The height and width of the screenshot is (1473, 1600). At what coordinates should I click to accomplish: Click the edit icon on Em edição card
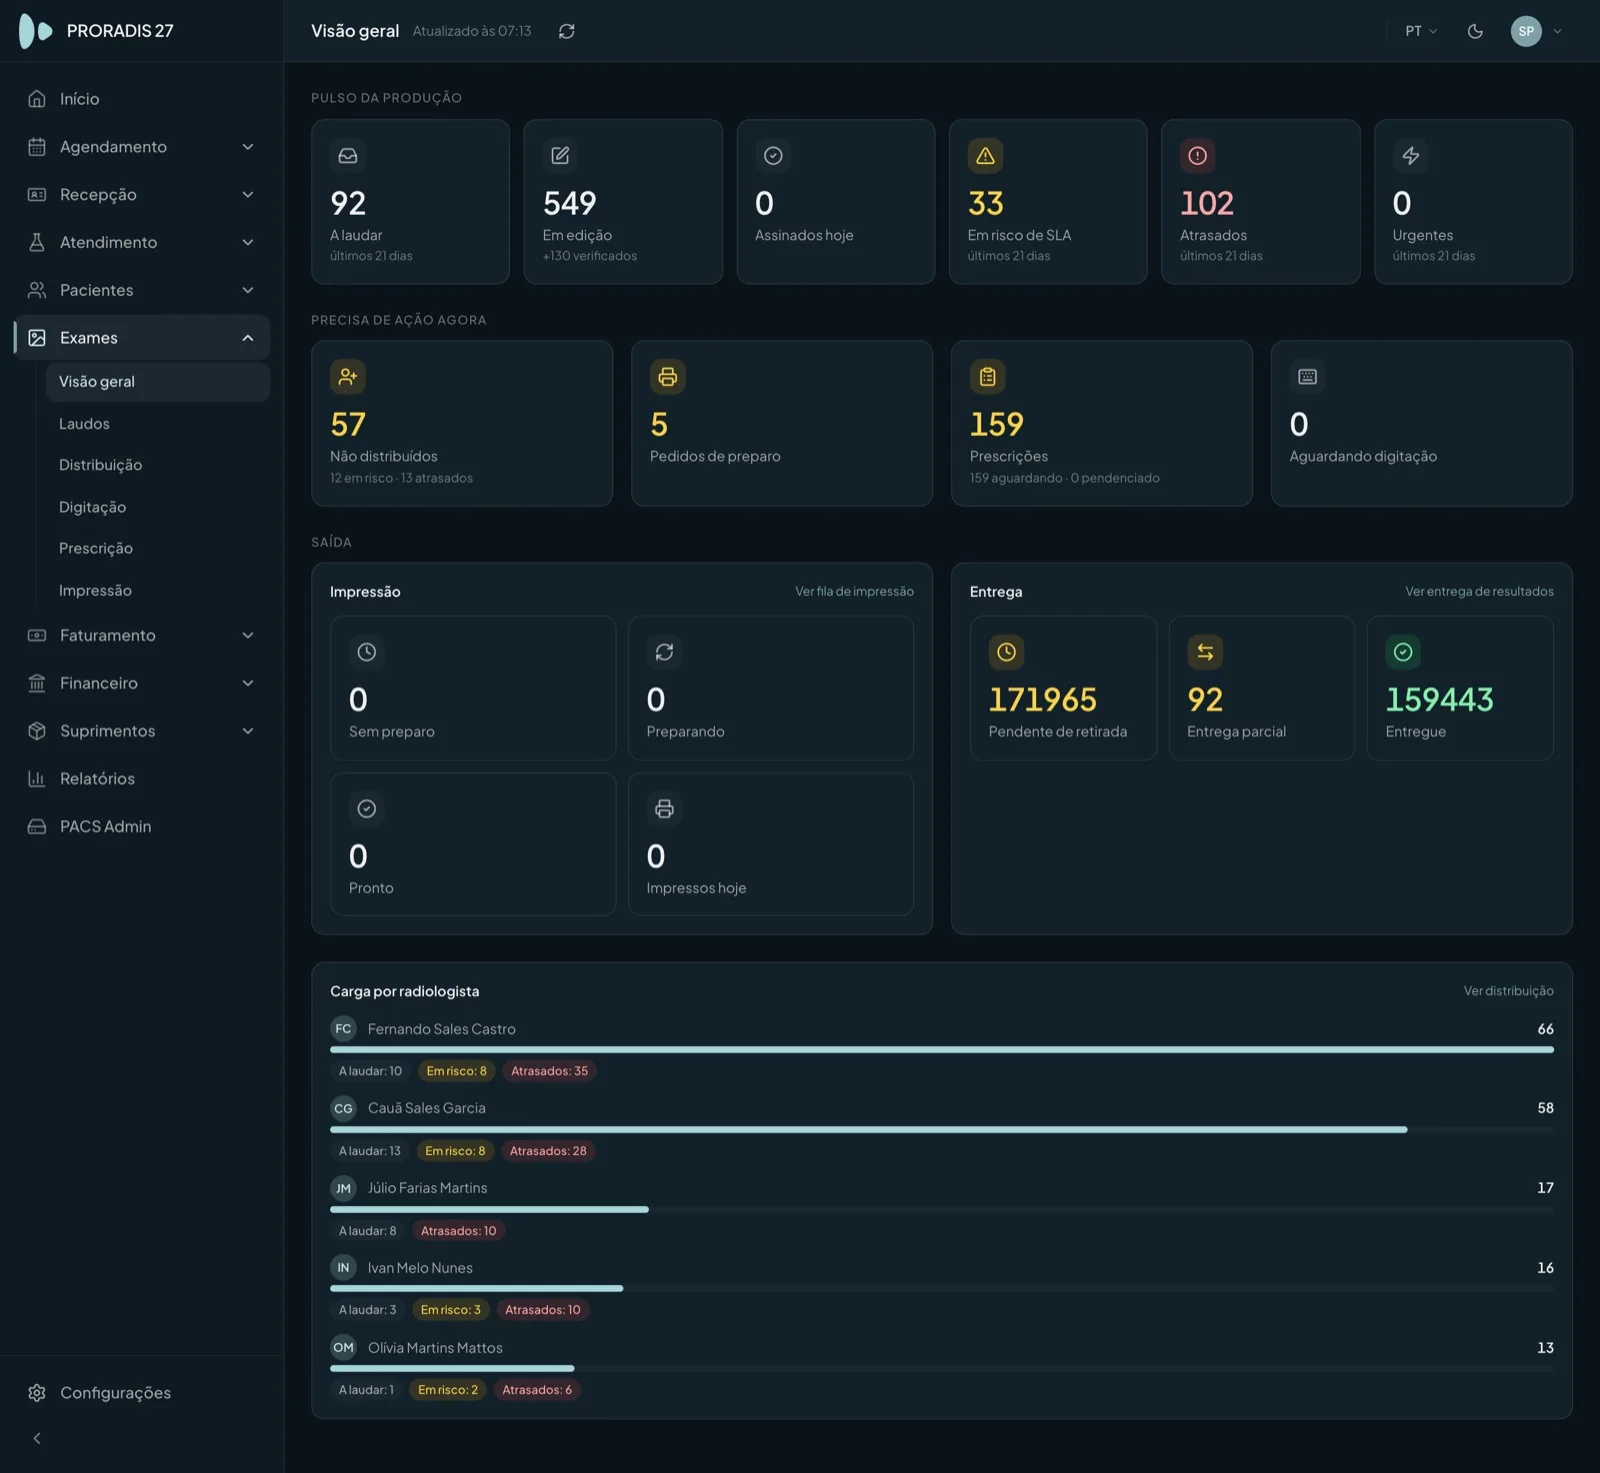[560, 156]
